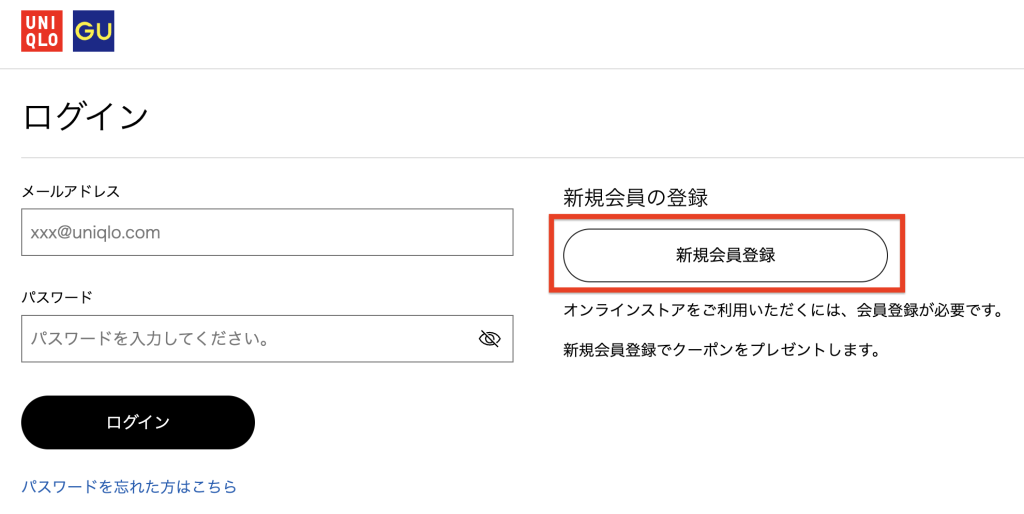Open the パスワードを忘れた方はこちら link
The width and height of the screenshot is (1024, 514).
[129, 487]
